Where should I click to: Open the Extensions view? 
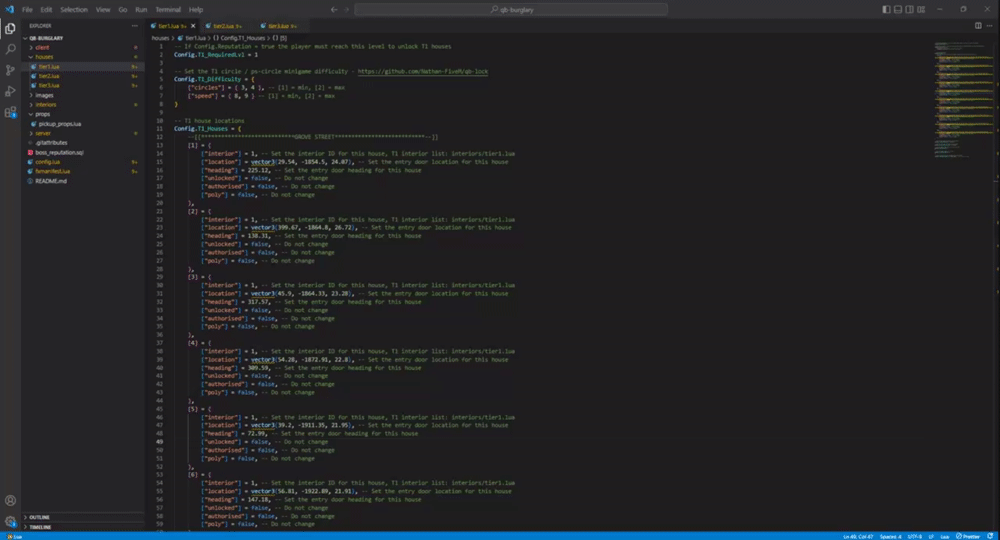click(11, 112)
